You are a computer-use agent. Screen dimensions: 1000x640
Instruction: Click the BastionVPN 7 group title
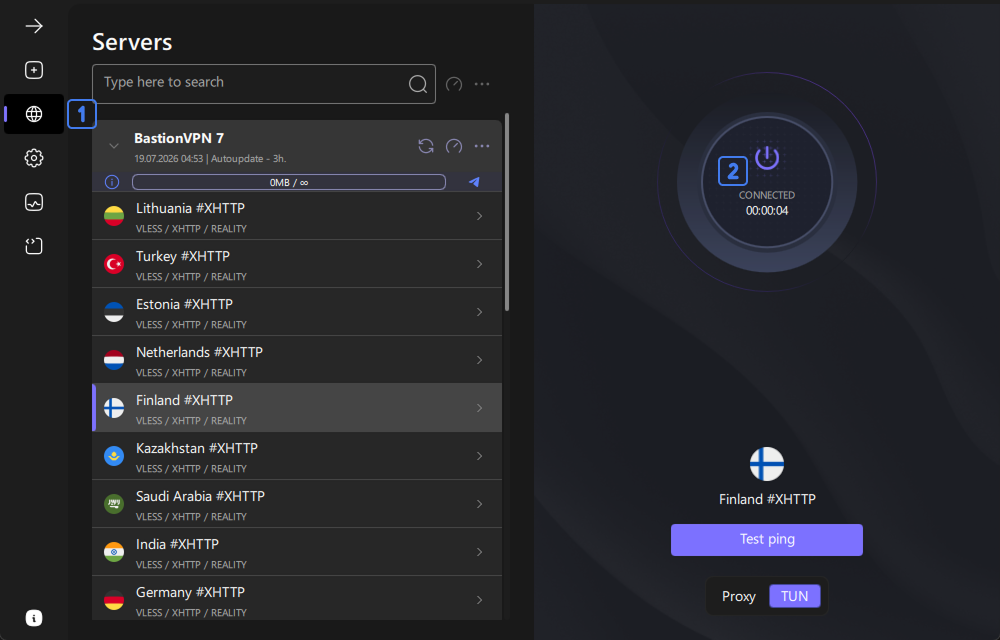click(x=179, y=138)
